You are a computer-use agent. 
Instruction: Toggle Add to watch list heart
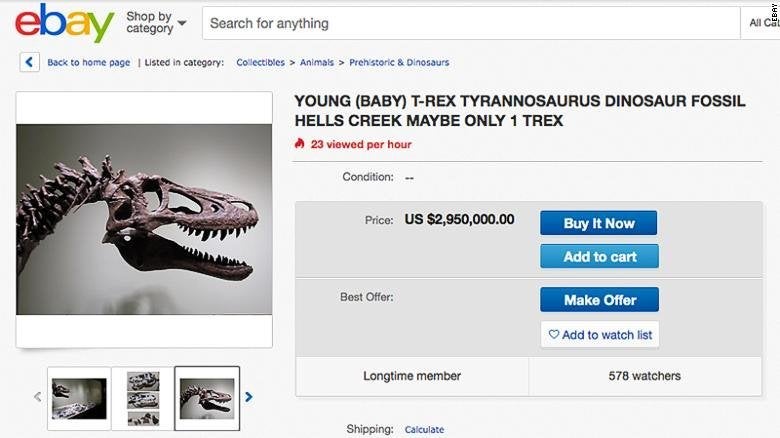(x=553, y=335)
